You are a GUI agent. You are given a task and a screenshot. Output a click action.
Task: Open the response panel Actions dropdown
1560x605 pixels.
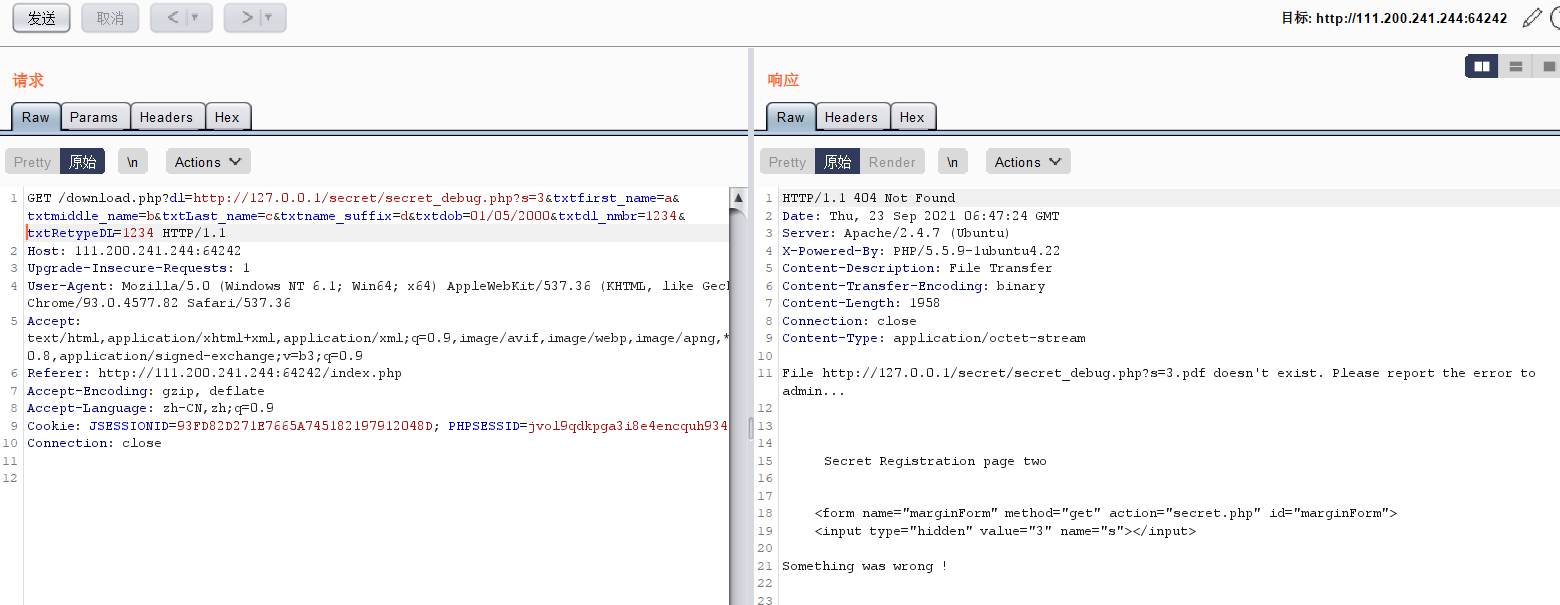[x=1028, y=162]
